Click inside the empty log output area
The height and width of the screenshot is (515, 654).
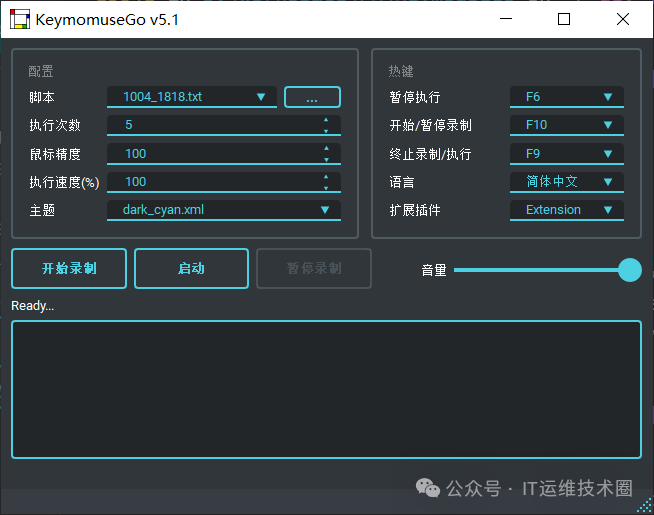click(326, 389)
